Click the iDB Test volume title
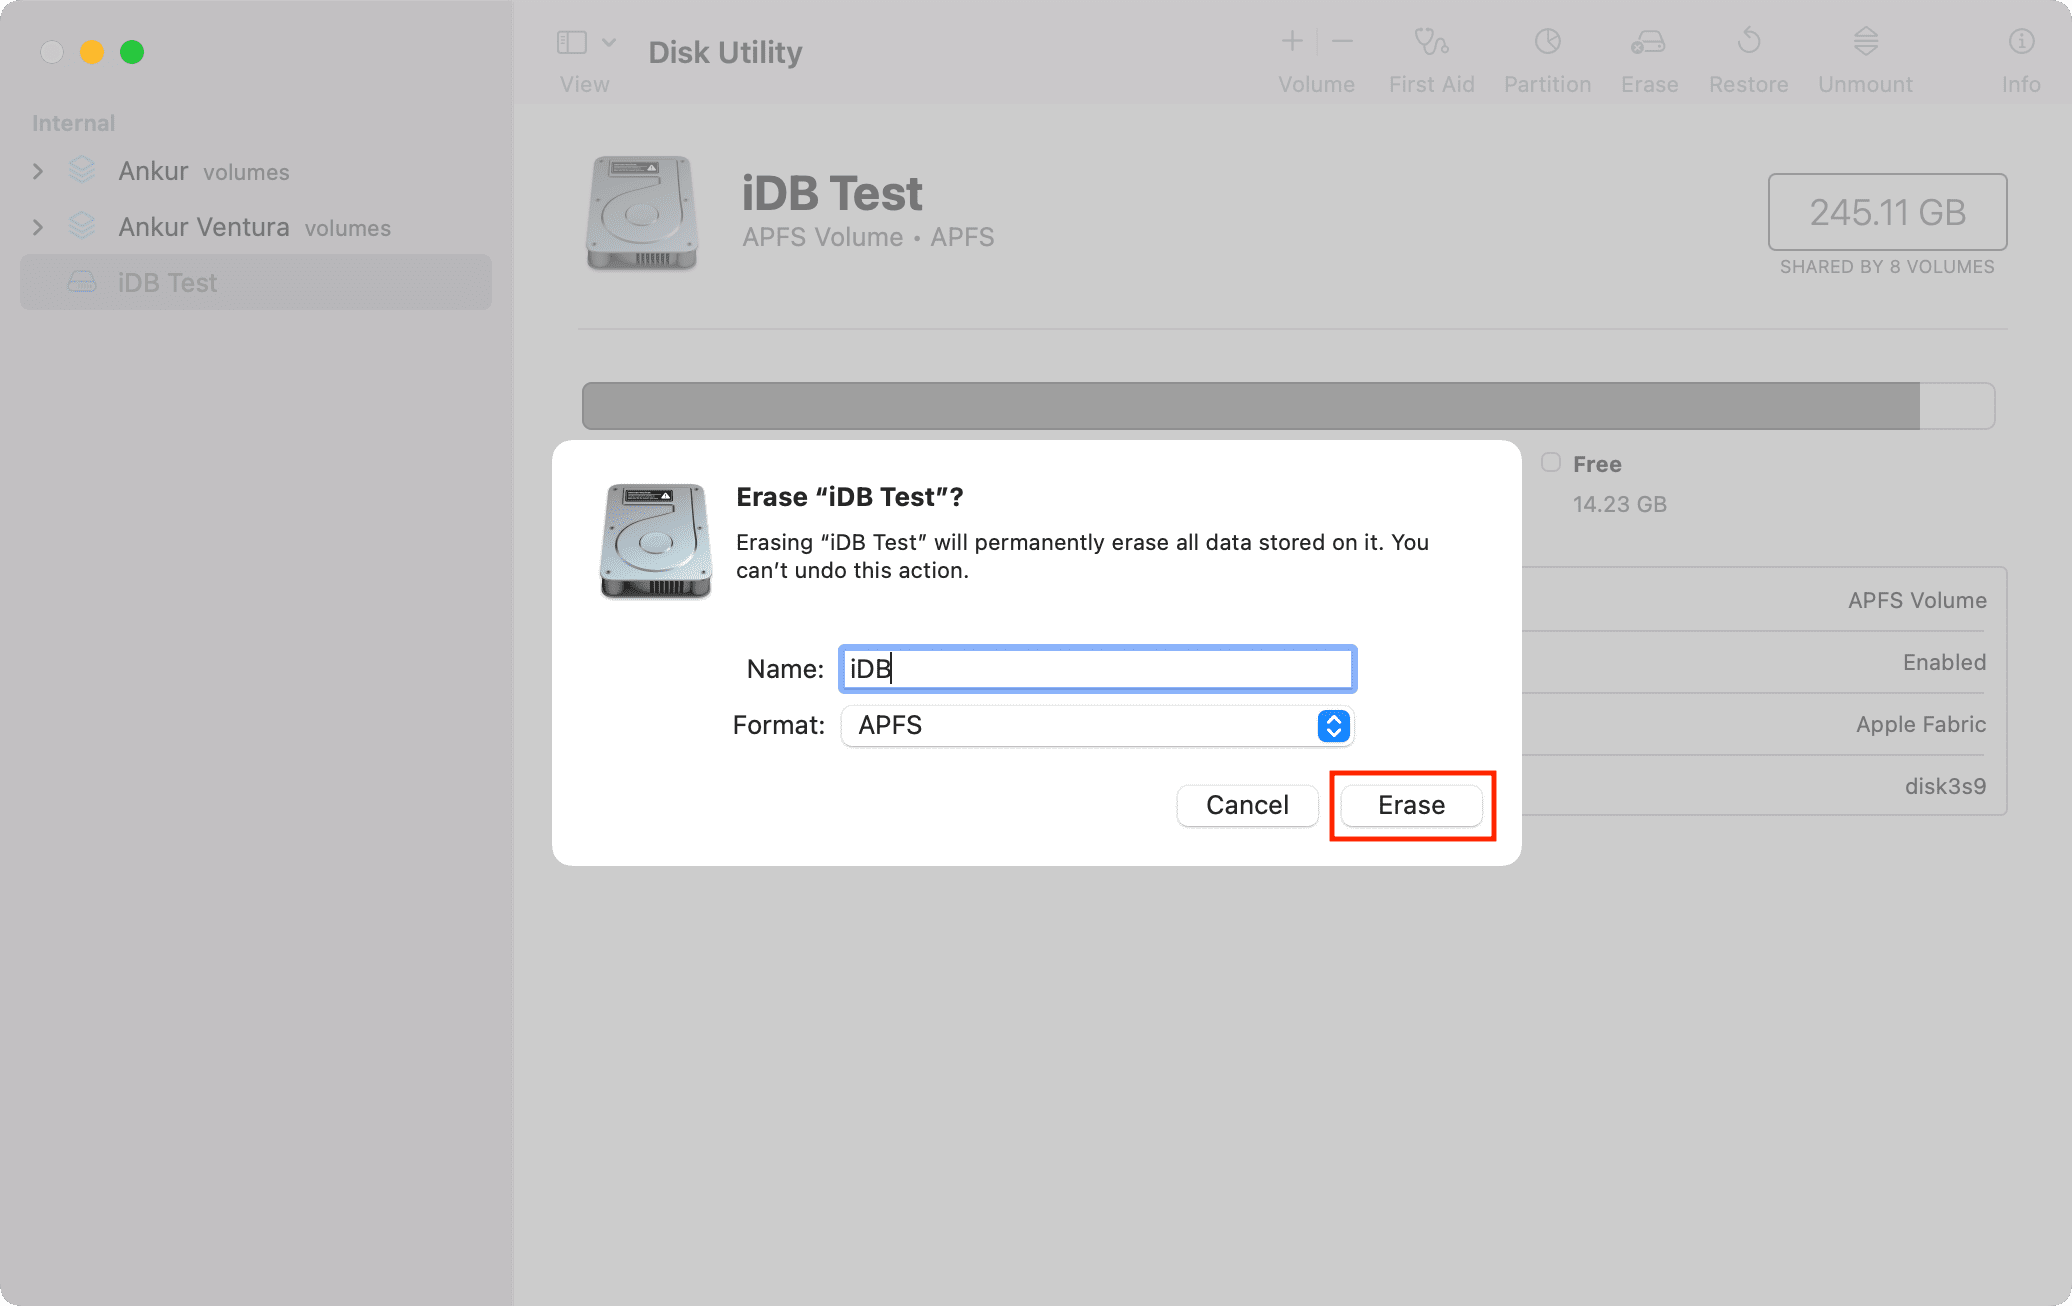The width and height of the screenshot is (2072, 1306). 831,193
